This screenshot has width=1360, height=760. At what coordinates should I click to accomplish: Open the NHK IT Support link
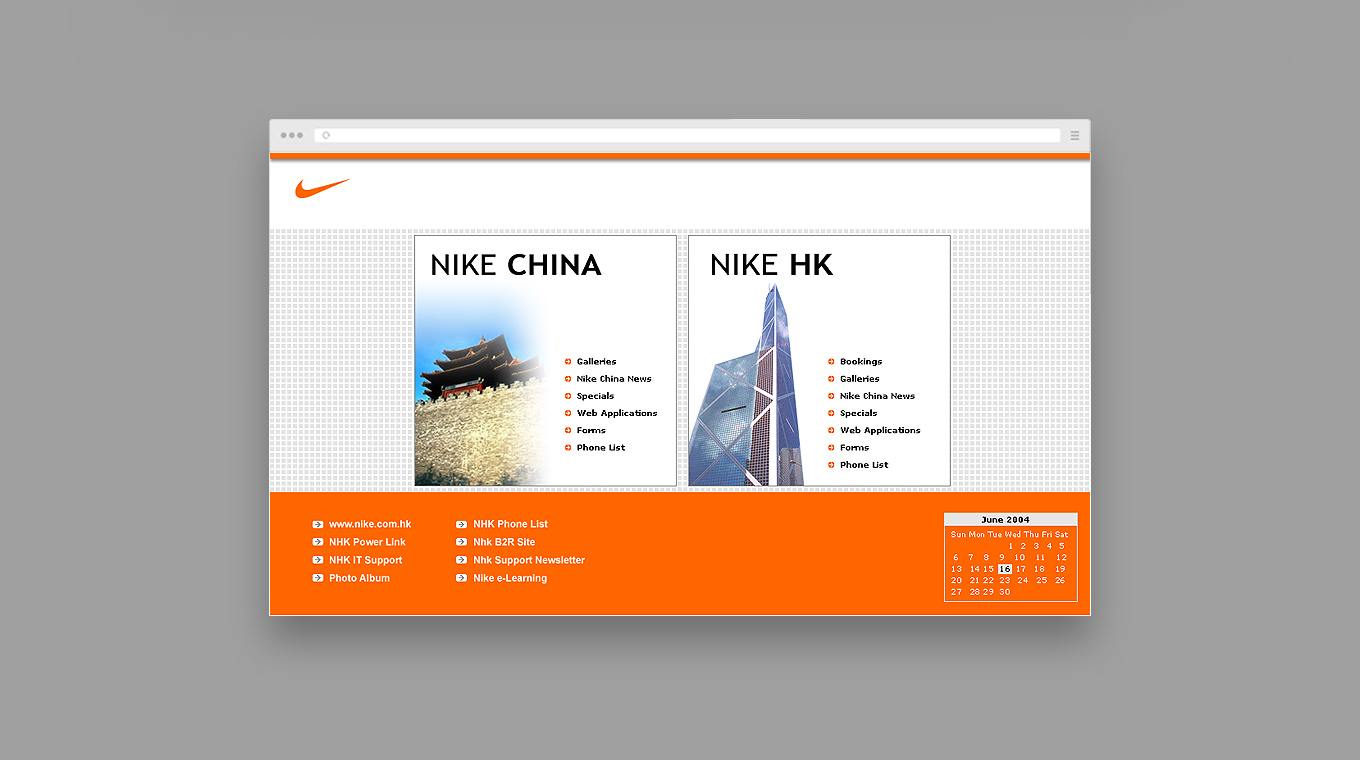pos(365,560)
